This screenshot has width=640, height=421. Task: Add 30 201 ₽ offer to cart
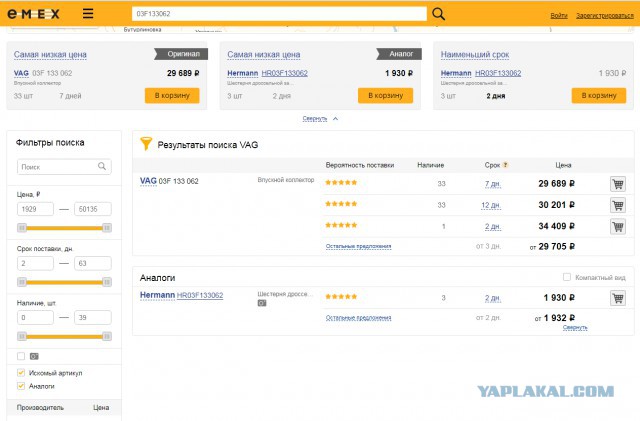point(618,205)
